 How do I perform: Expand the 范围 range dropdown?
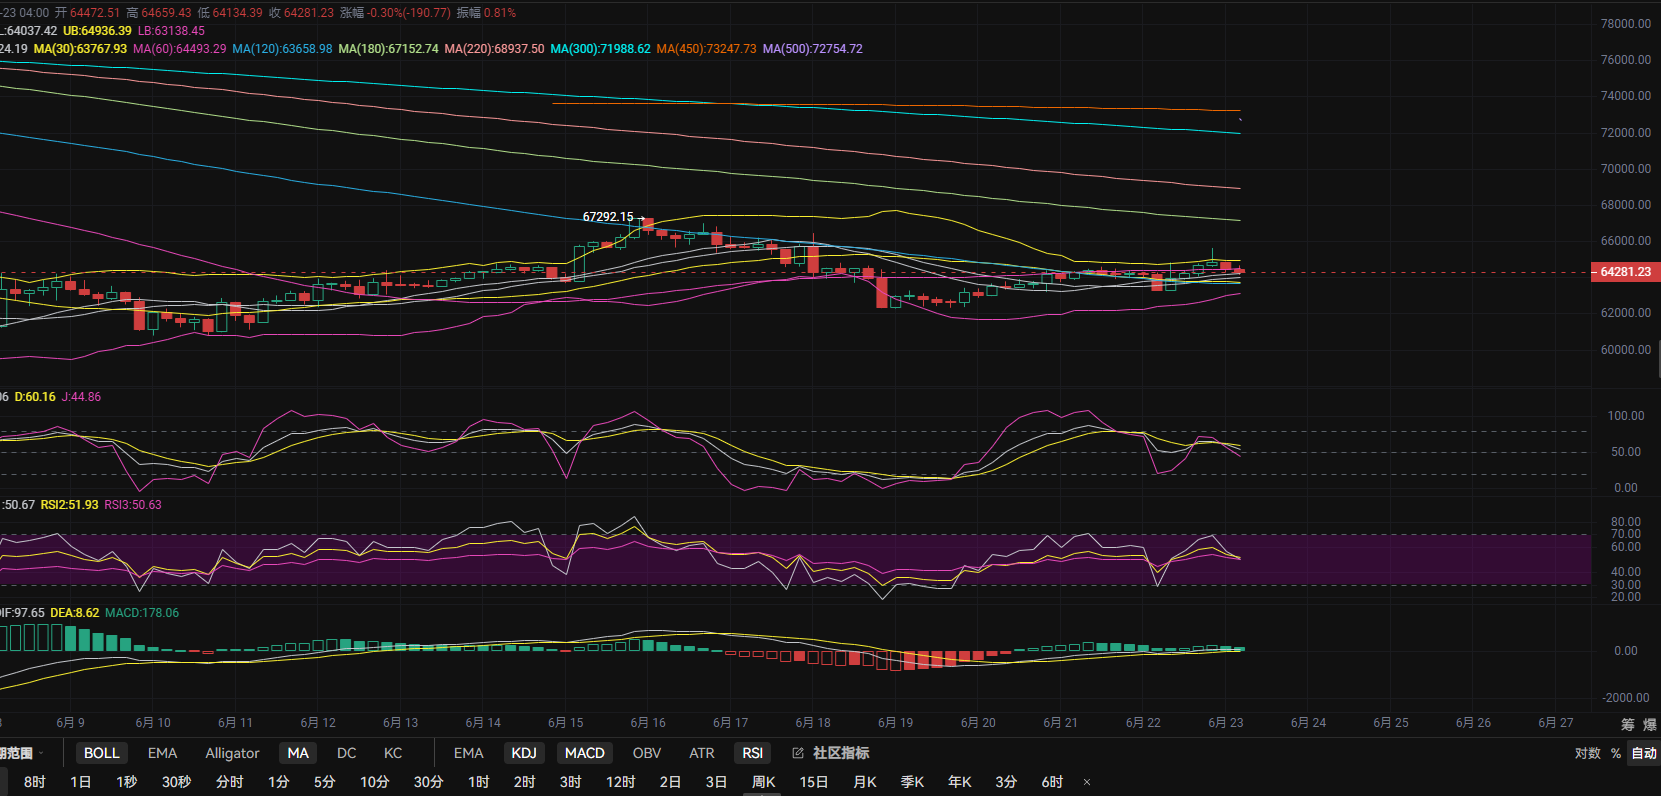pos(20,753)
